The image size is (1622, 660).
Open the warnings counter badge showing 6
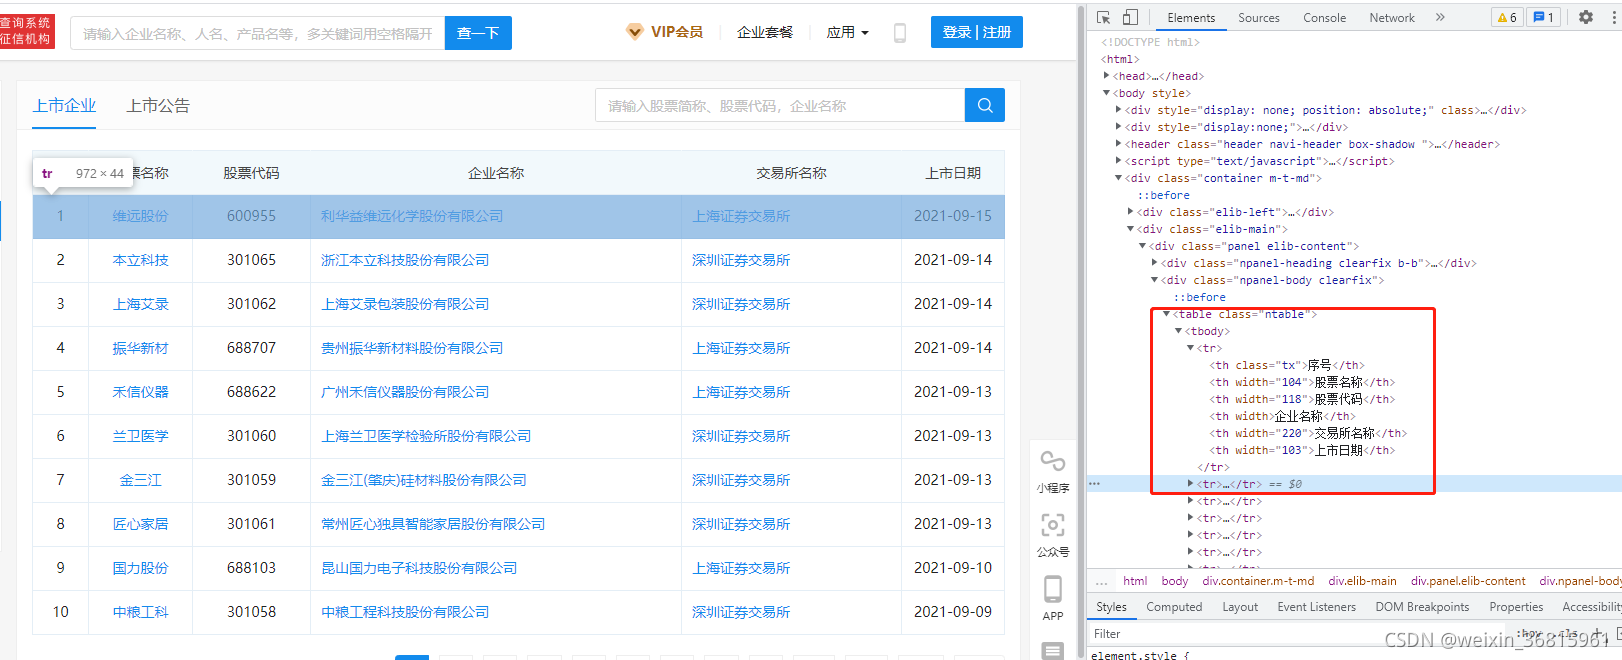(x=1506, y=17)
